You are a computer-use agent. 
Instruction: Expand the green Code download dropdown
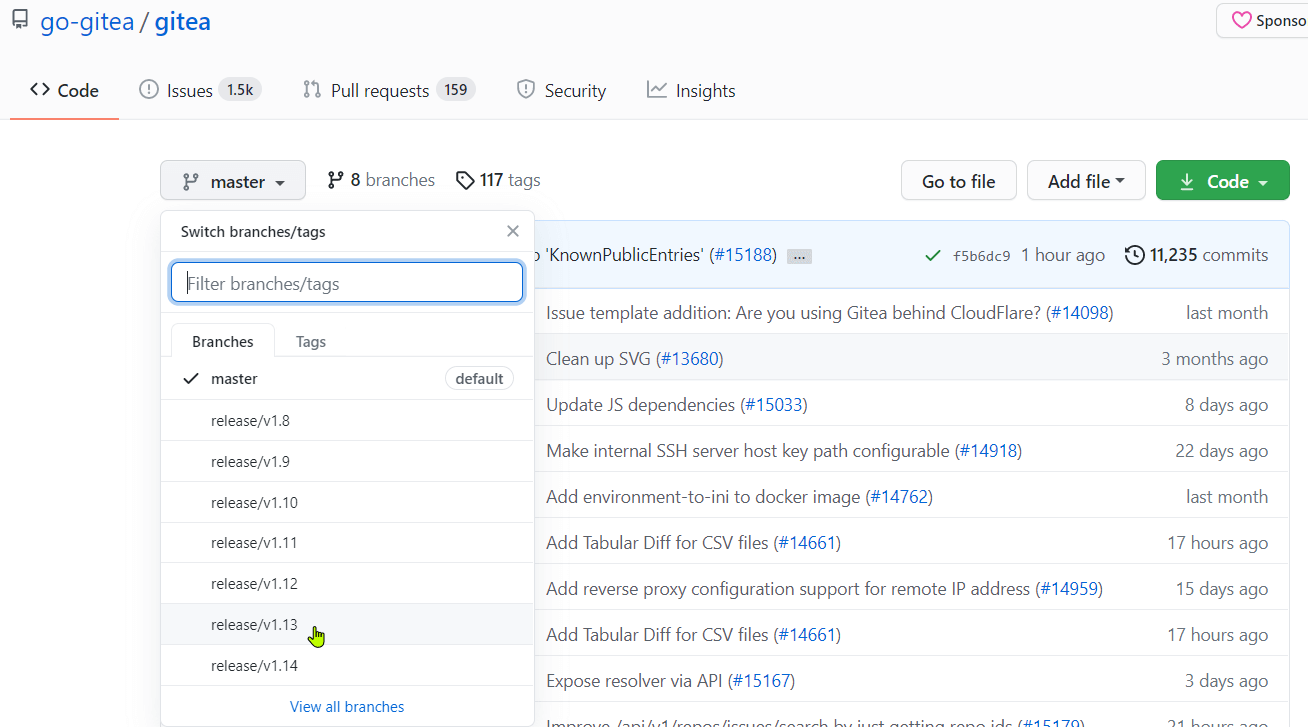point(1222,181)
